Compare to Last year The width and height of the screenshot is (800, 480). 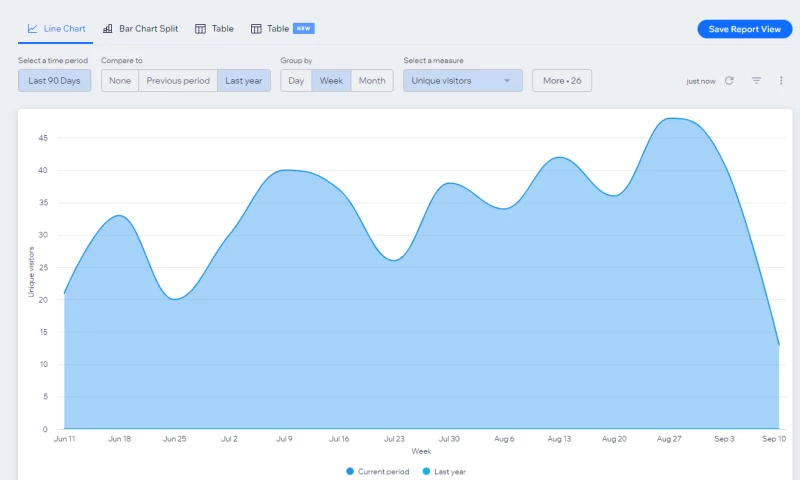(x=244, y=81)
